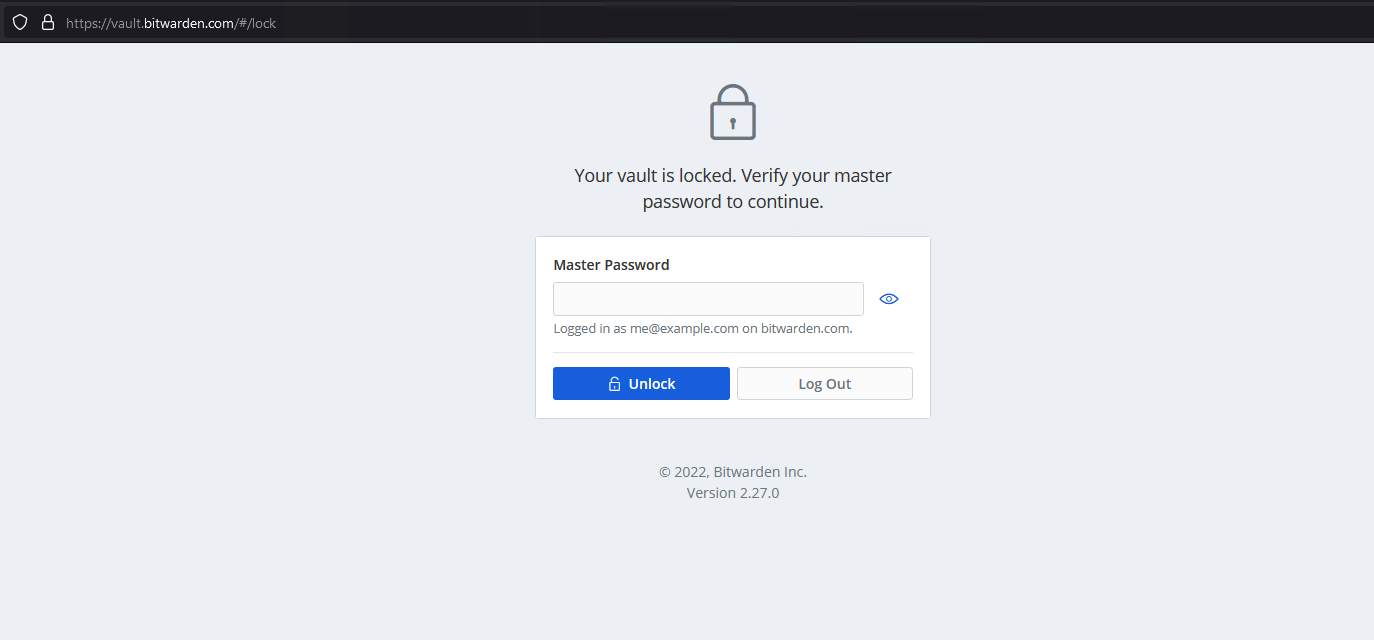The width and height of the screenshot is (1374, 640).
Task: Click the Bitwarden Inc. copyright text
Action: [x=732, y=471]
